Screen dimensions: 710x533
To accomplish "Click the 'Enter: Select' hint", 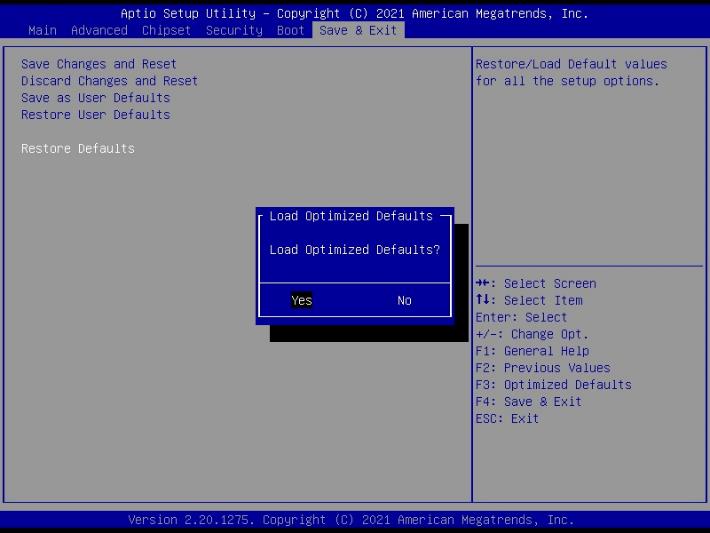I will point(521,317).
